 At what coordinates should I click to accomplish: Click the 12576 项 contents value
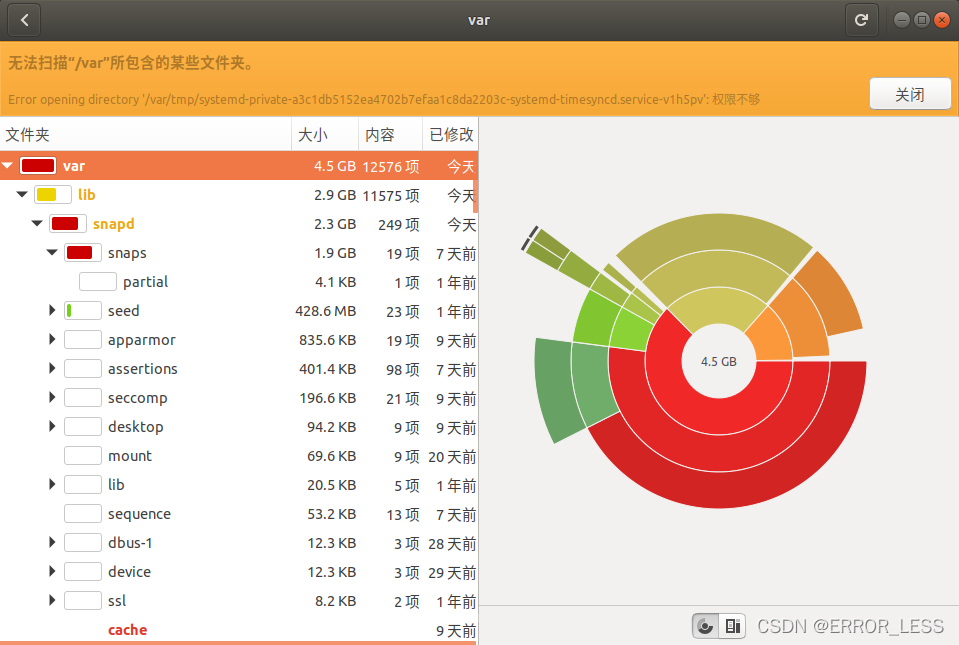pos(391,166)
